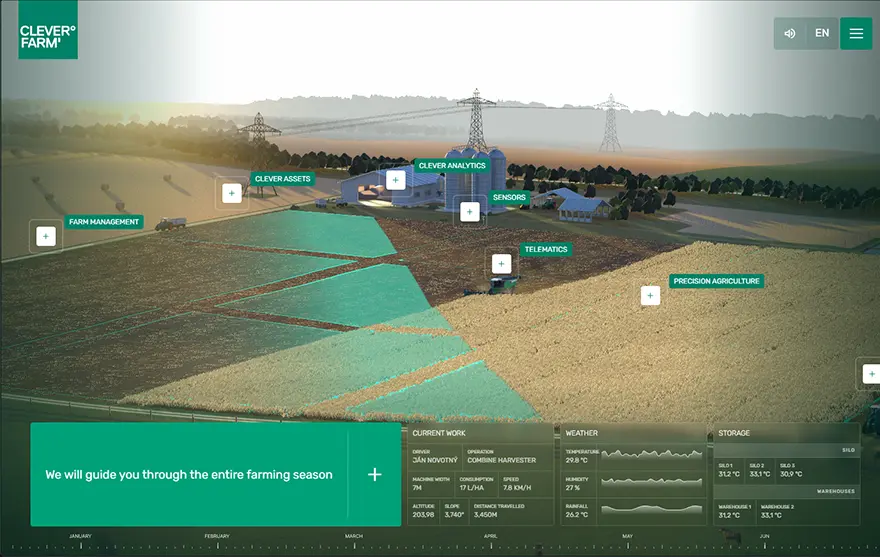This screenshot has height=557, width=880.
Task: Click the plus marker for Precision Agriculture
Action: [x=650, y=295]
